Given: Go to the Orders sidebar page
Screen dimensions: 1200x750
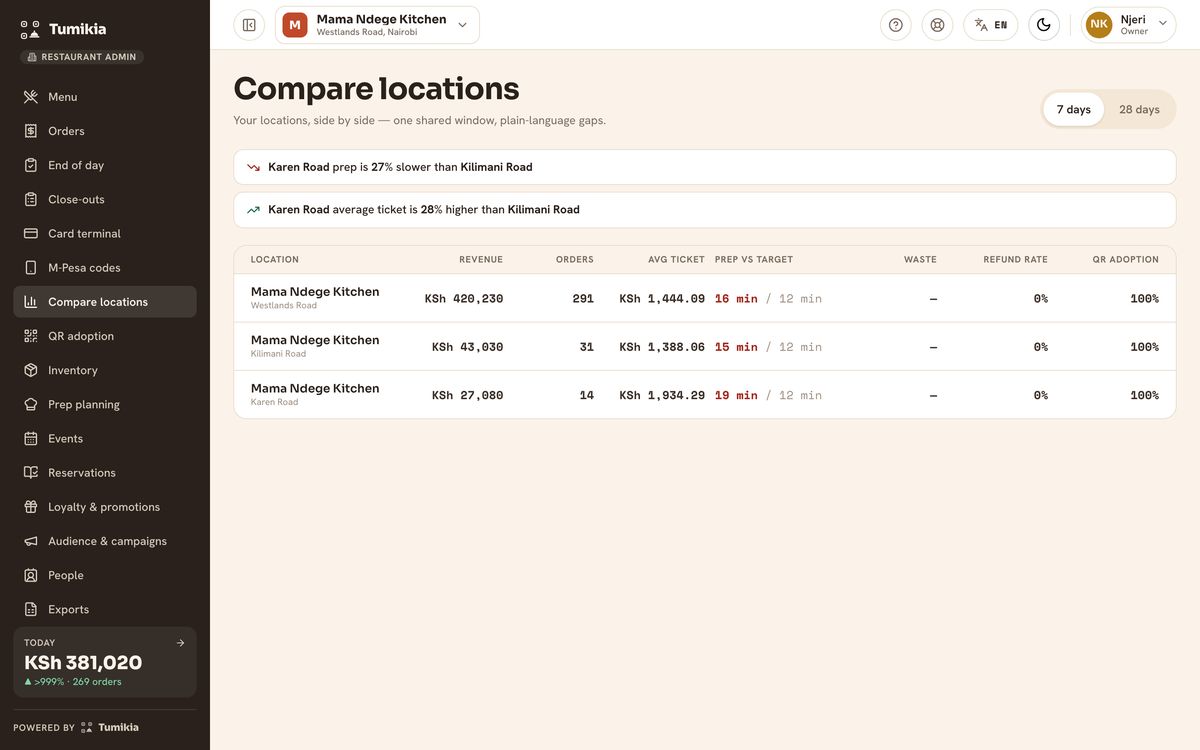Looking at the screenshot, I should click(105, 131).
